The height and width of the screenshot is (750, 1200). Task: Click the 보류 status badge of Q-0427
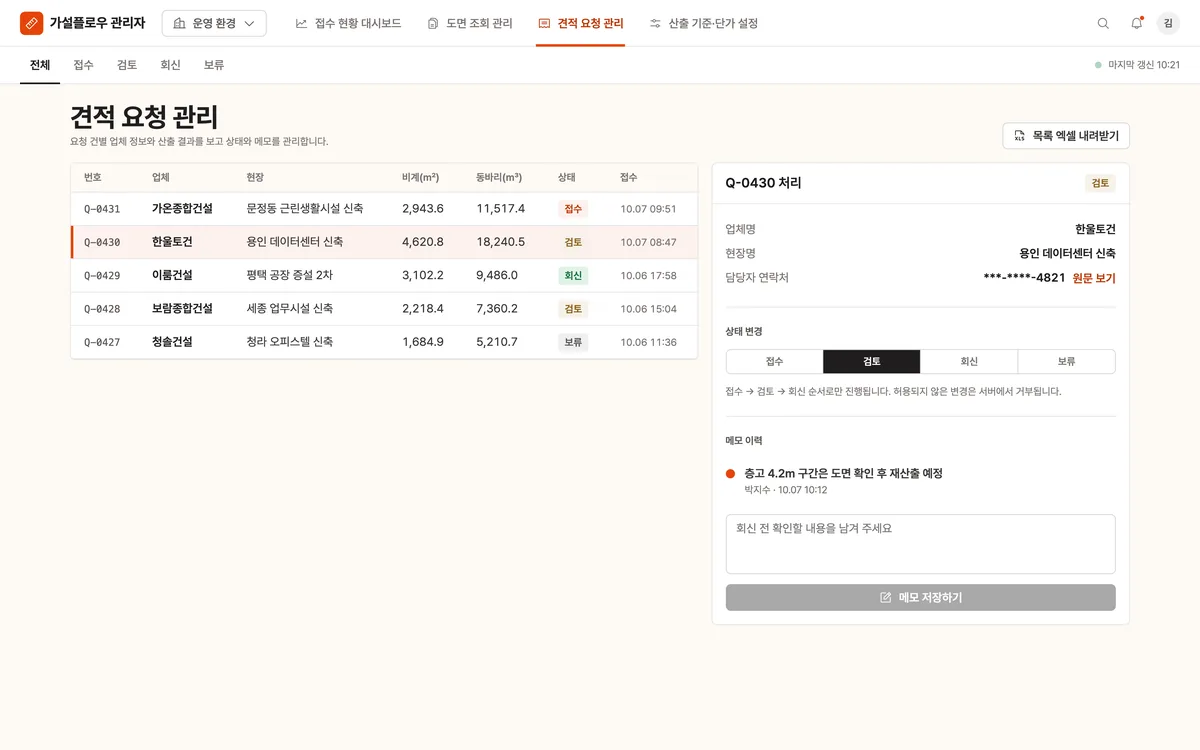(x=573, y=341)
